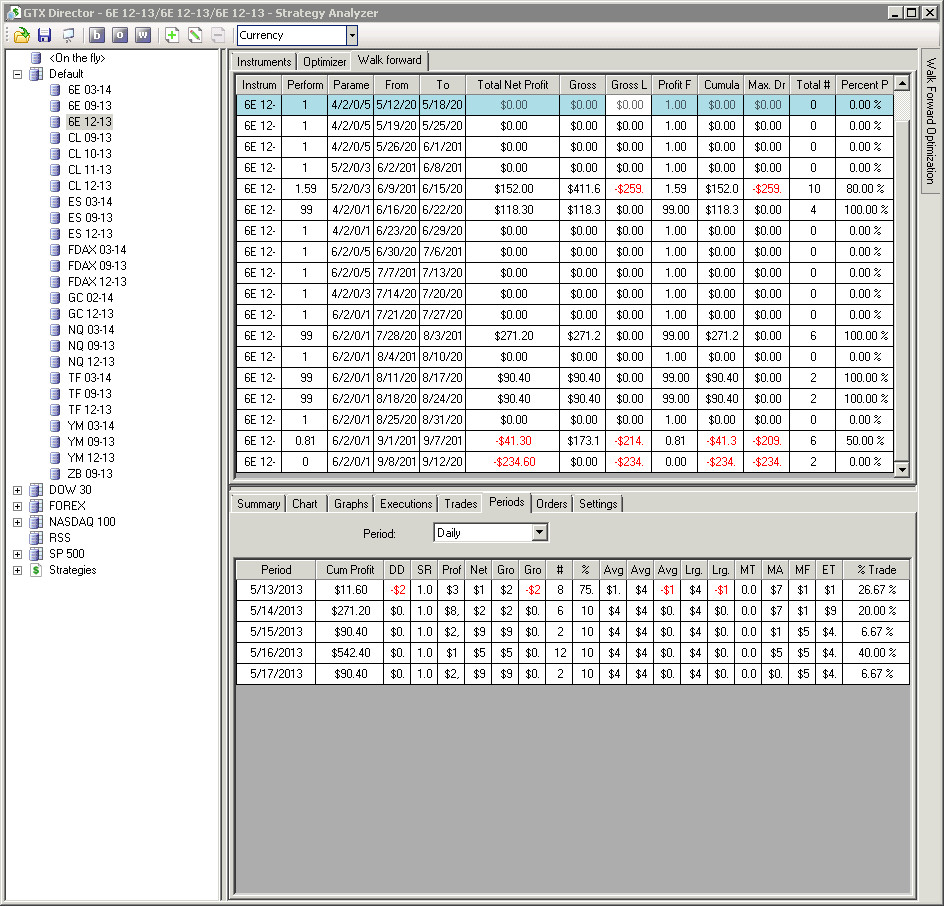Image resolution: width=944 pixels, height=906 pixels.
Task: Click the 80.00 % Percent Profitable cell
Action: coord(865,189)
